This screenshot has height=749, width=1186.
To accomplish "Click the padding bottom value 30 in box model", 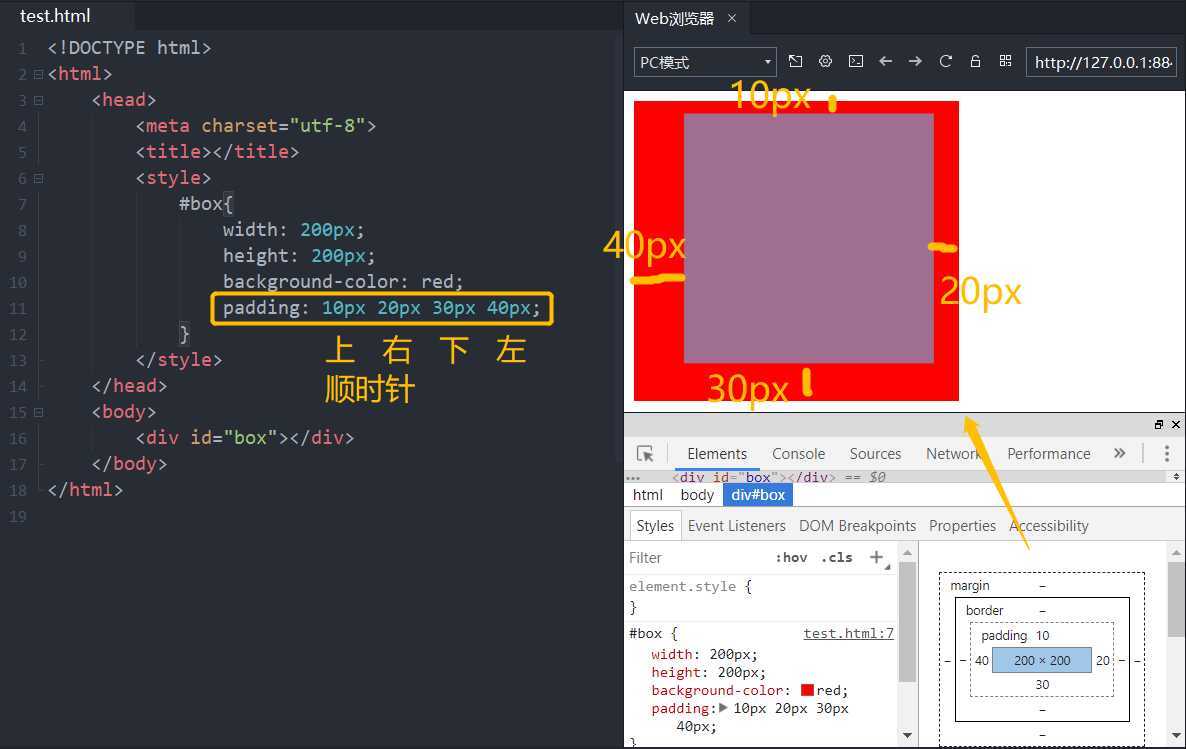I will [1042, 685].
